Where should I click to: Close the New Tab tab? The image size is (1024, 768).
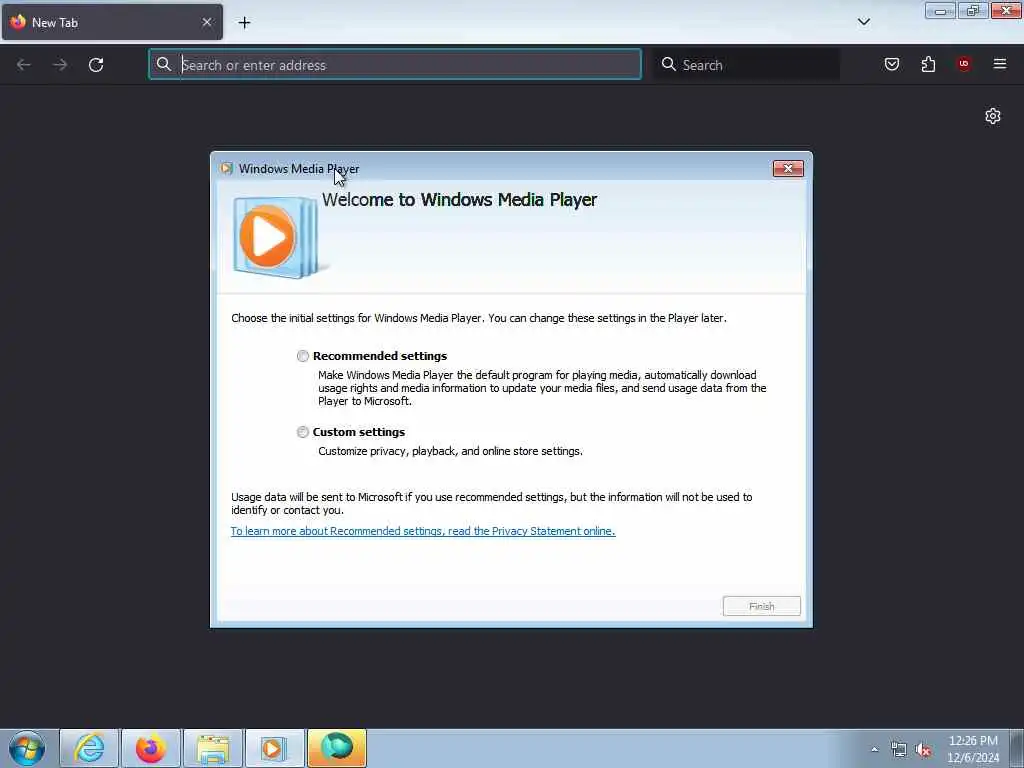click(x=207, y=22)
